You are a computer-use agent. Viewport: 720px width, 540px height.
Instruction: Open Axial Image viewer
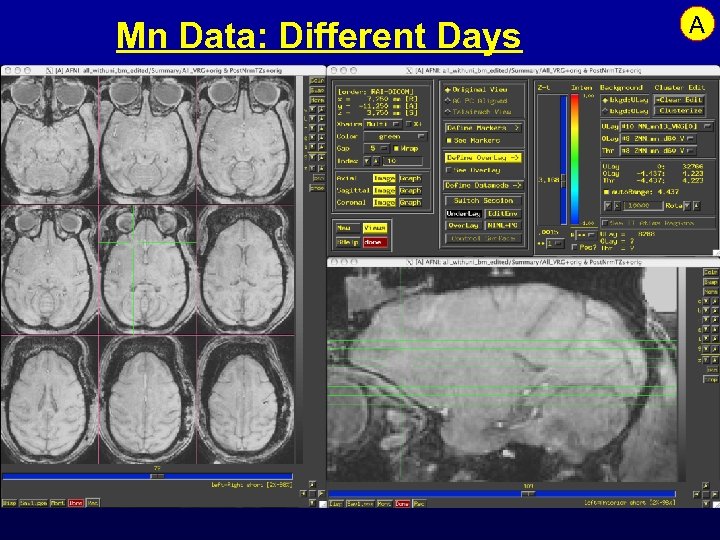(x=384, y=178)
